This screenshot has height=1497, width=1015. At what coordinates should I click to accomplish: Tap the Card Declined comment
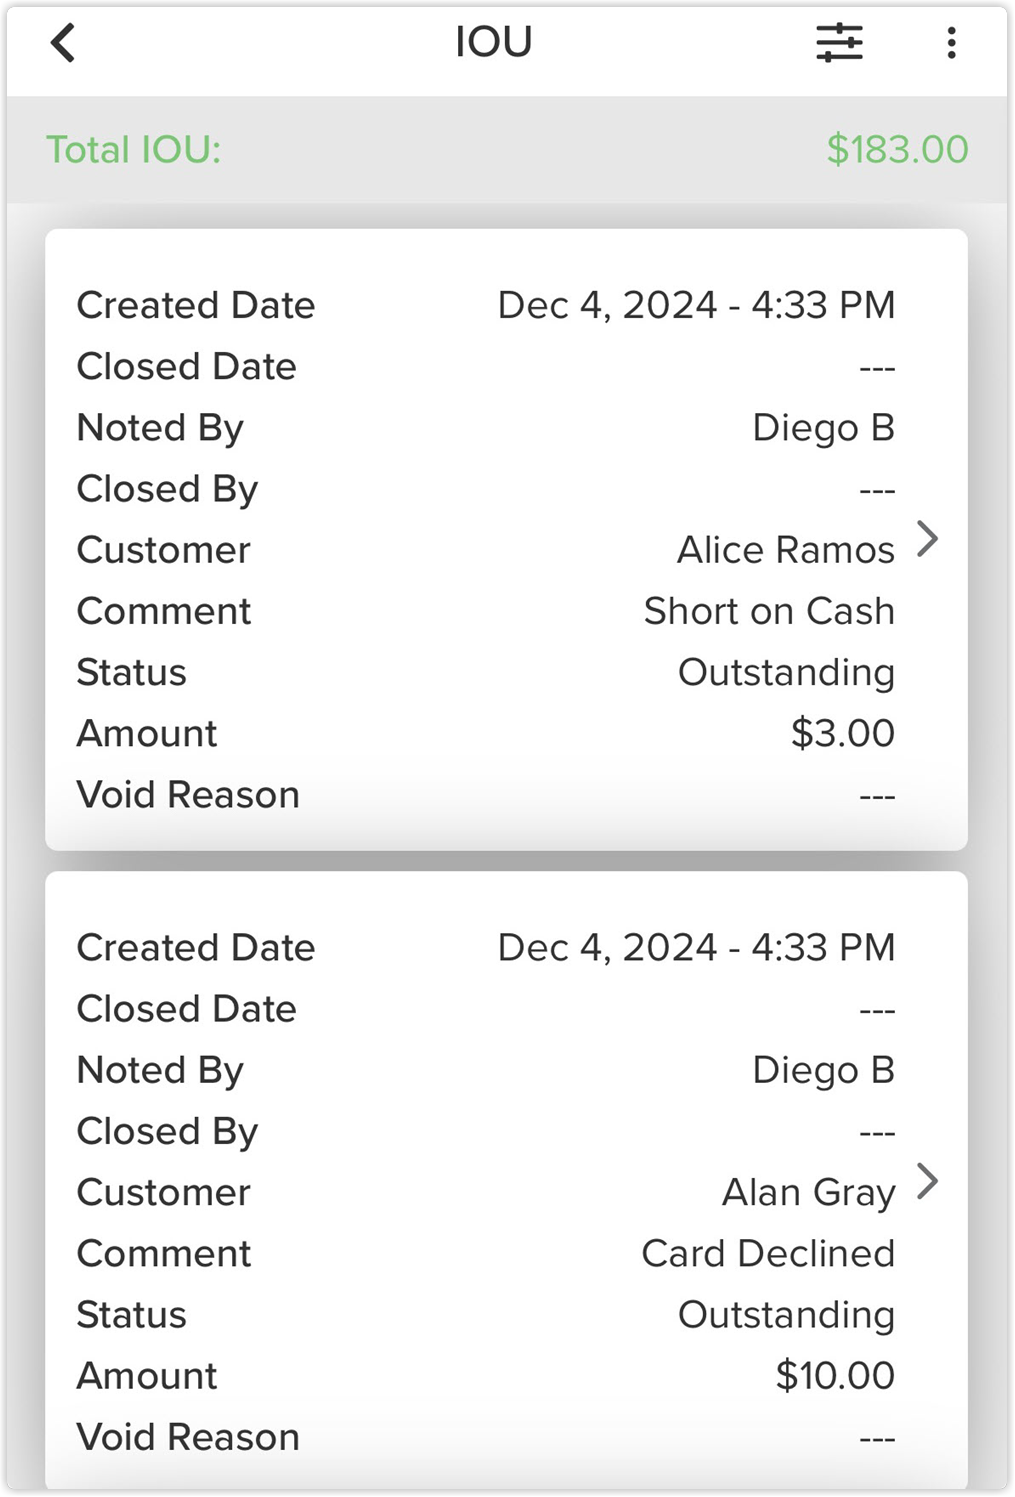coord(768,1253)
